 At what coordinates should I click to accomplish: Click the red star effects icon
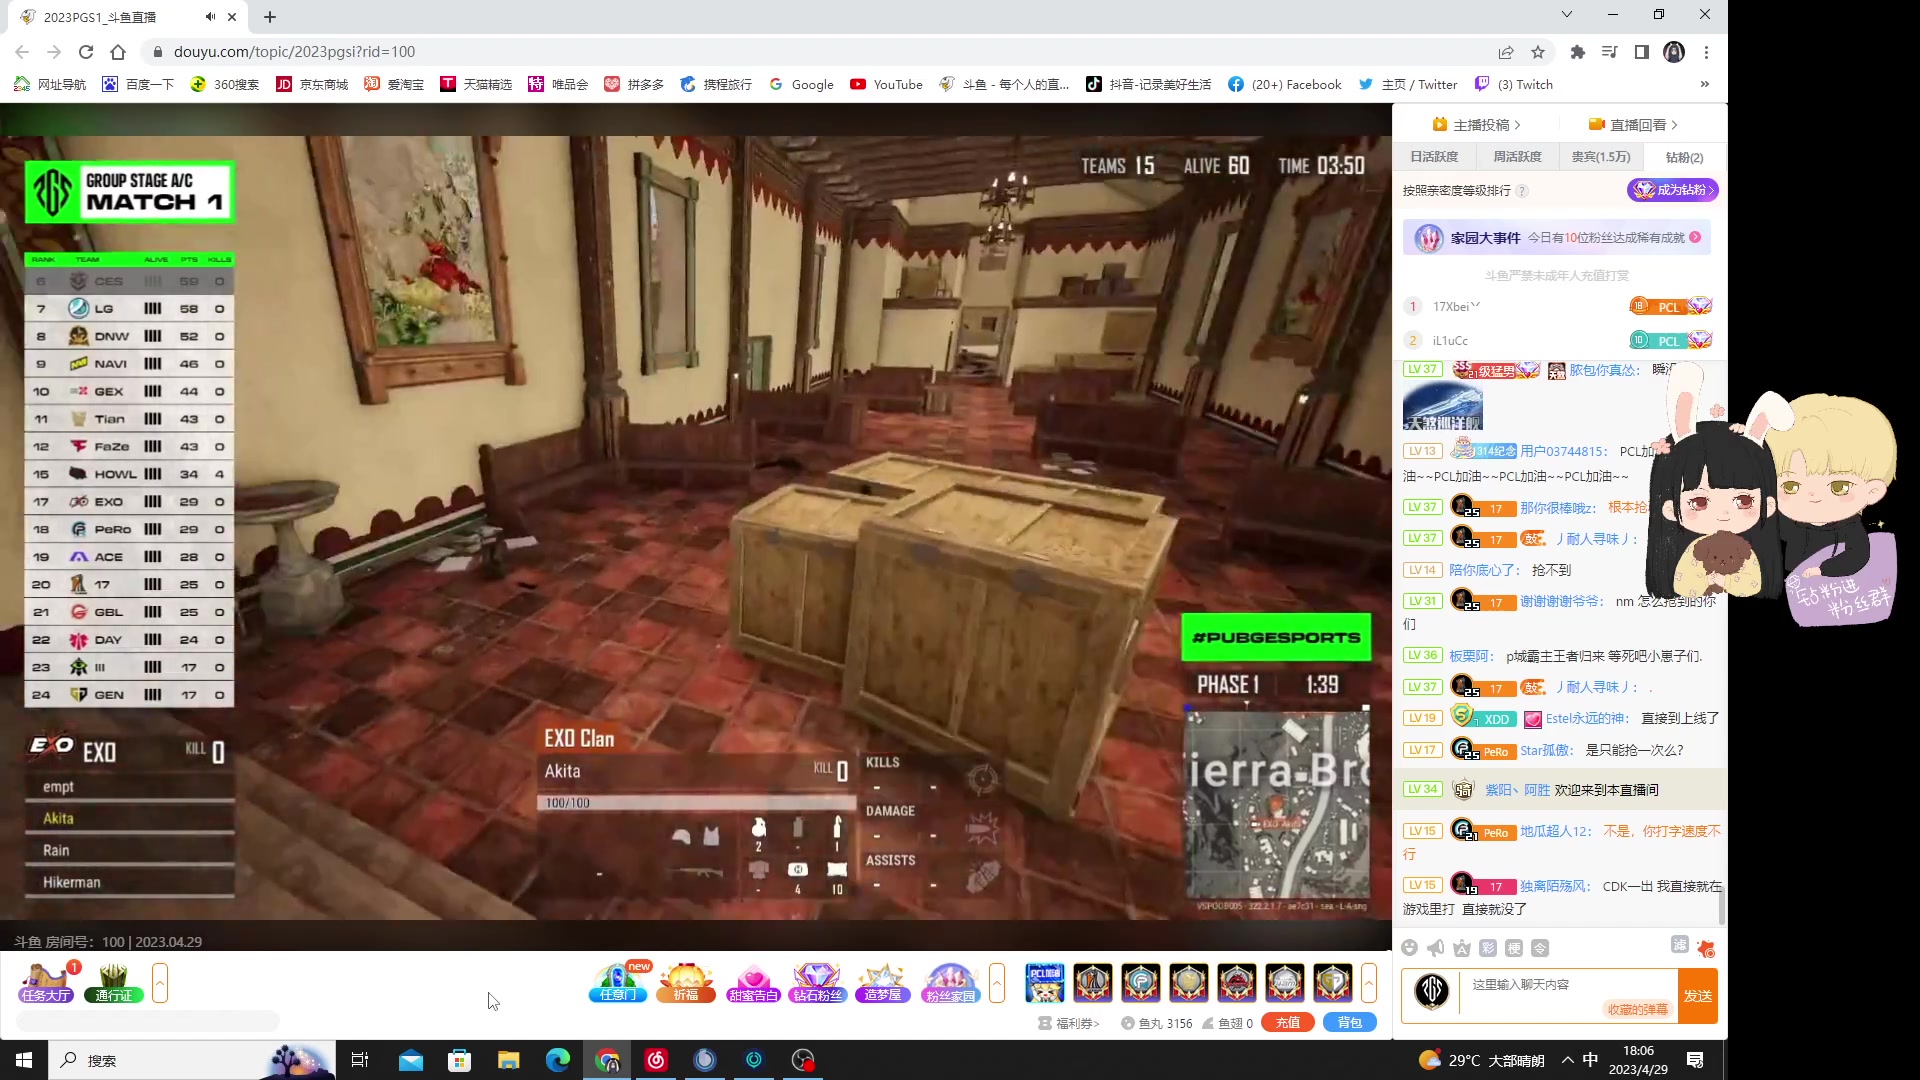(1706, 948)
